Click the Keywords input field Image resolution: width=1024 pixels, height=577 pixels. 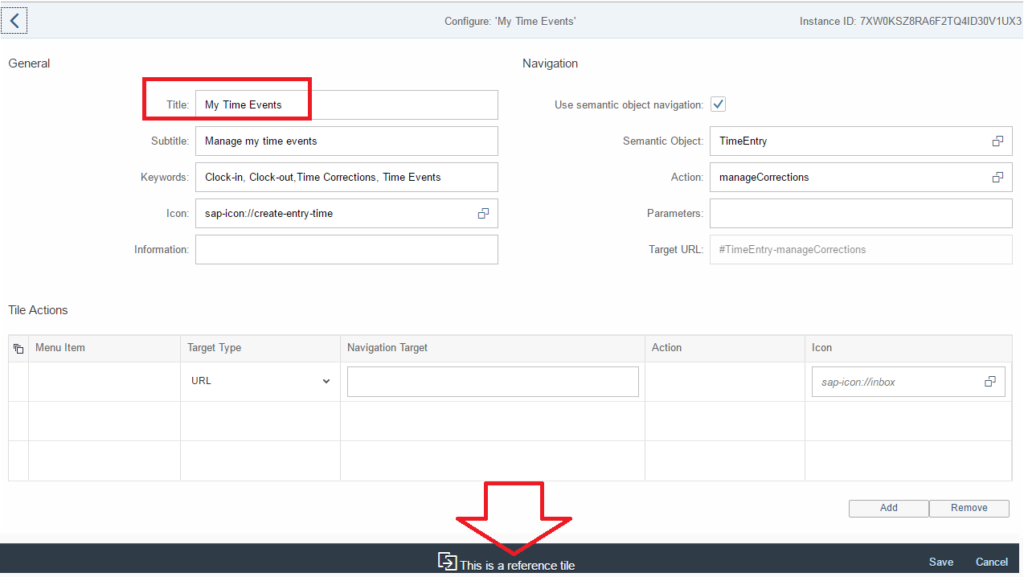(346, 178)
